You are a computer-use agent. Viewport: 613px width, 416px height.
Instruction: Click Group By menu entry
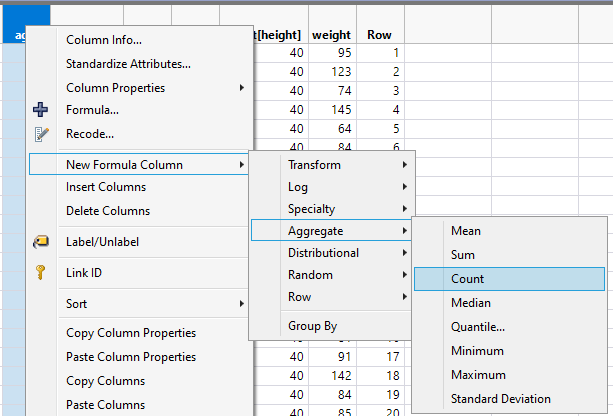[312, 326]
